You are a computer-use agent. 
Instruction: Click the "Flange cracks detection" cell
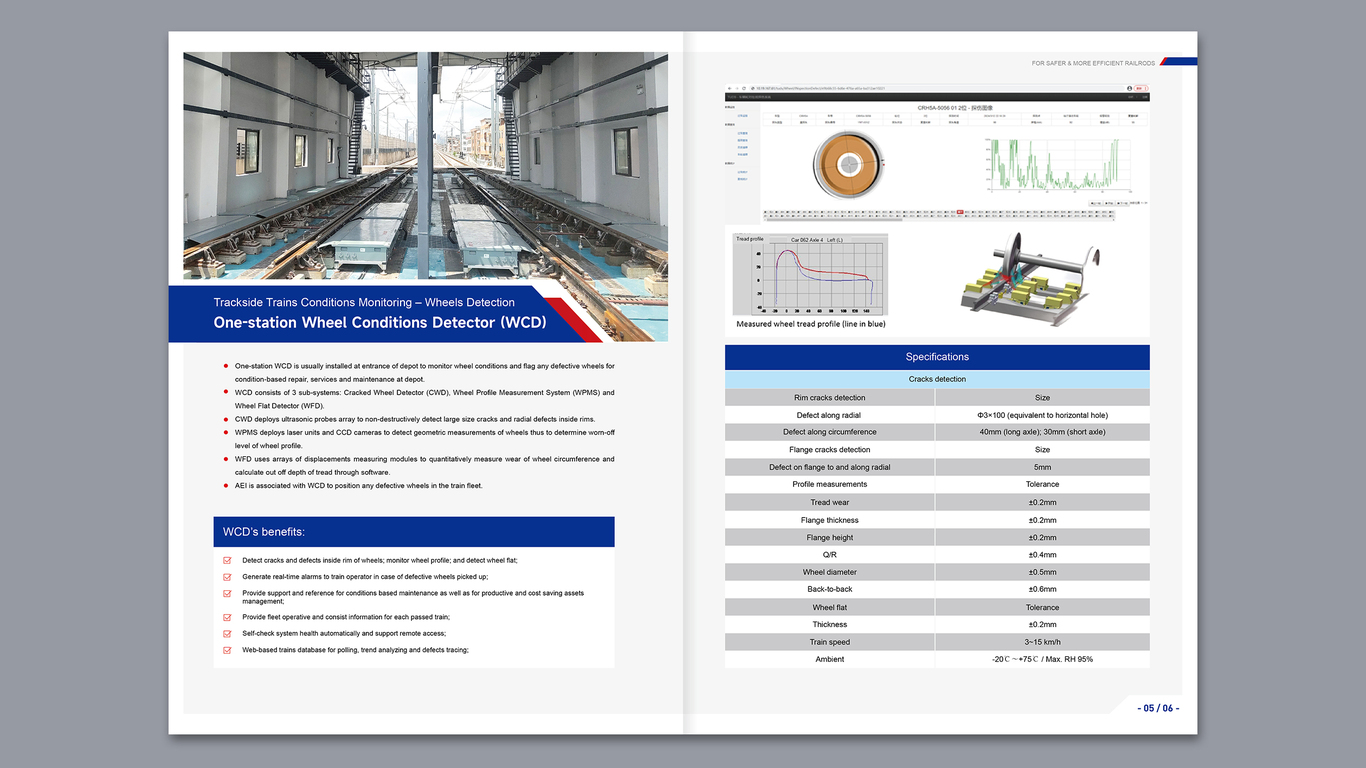pos(830,450)
